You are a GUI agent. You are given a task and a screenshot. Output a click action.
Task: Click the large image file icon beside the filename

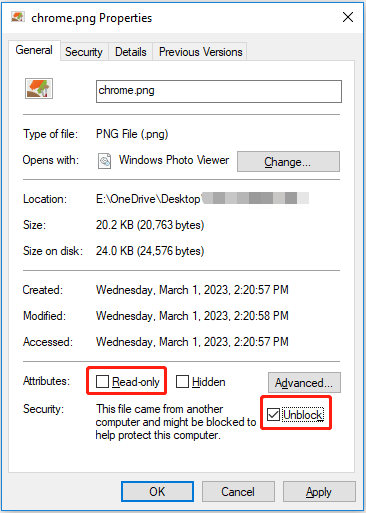coord(39,88)
